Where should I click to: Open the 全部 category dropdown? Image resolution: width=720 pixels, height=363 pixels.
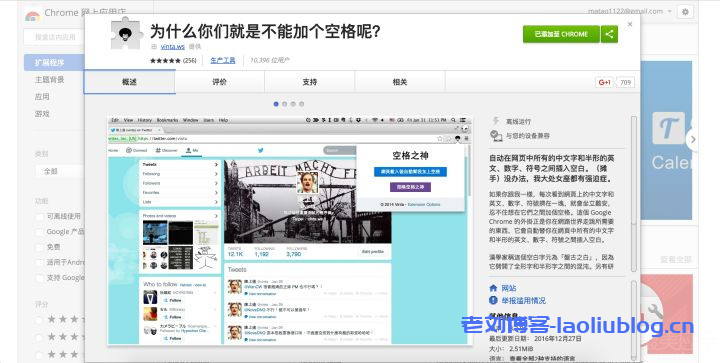coord(60,171)
